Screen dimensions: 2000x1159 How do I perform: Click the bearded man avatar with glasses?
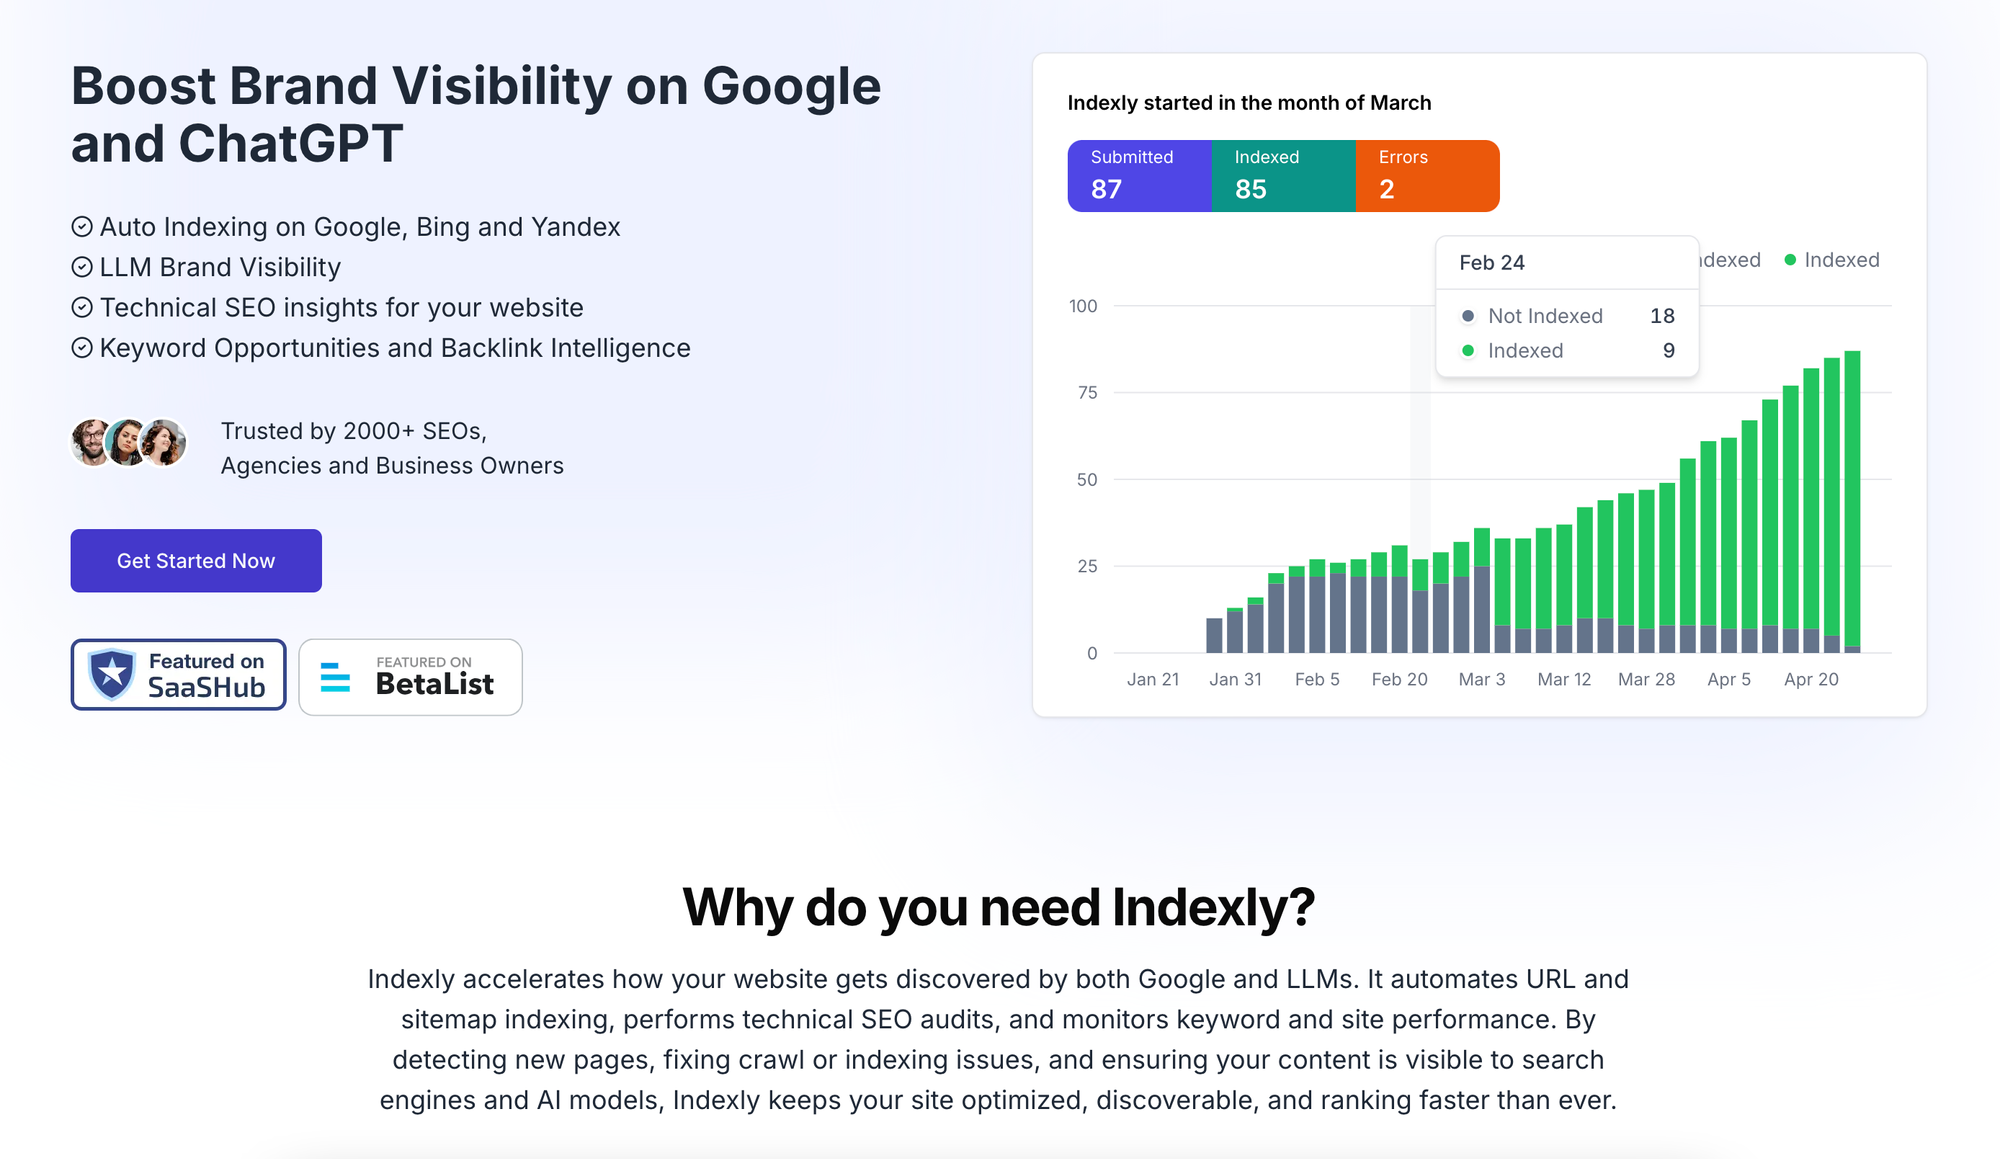coord(91,442)
